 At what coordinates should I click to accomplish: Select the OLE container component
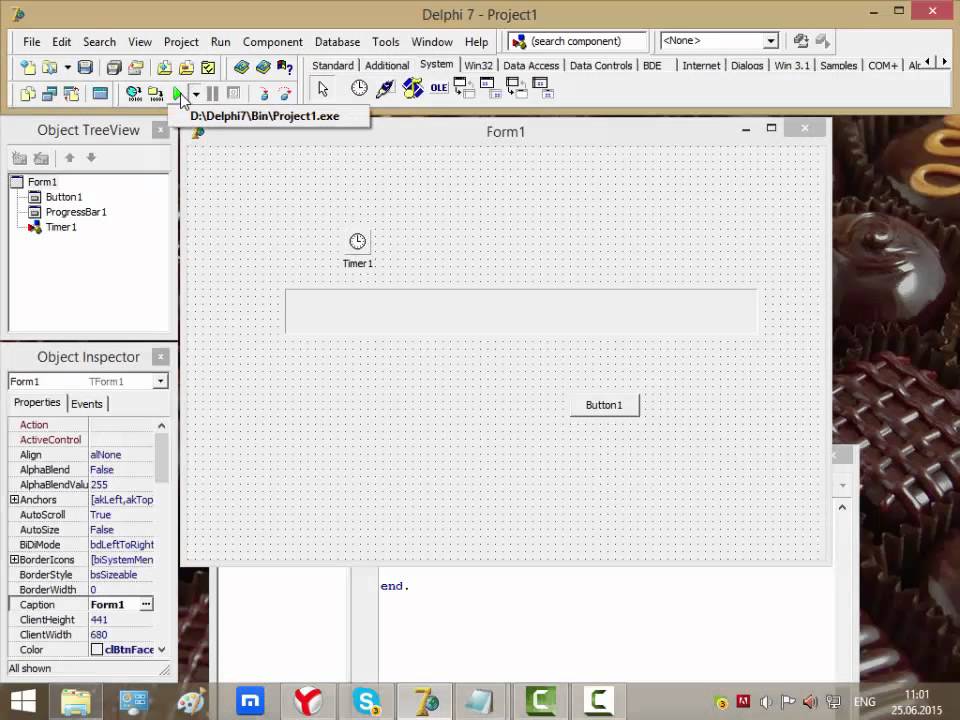click(x=438, y=88)
